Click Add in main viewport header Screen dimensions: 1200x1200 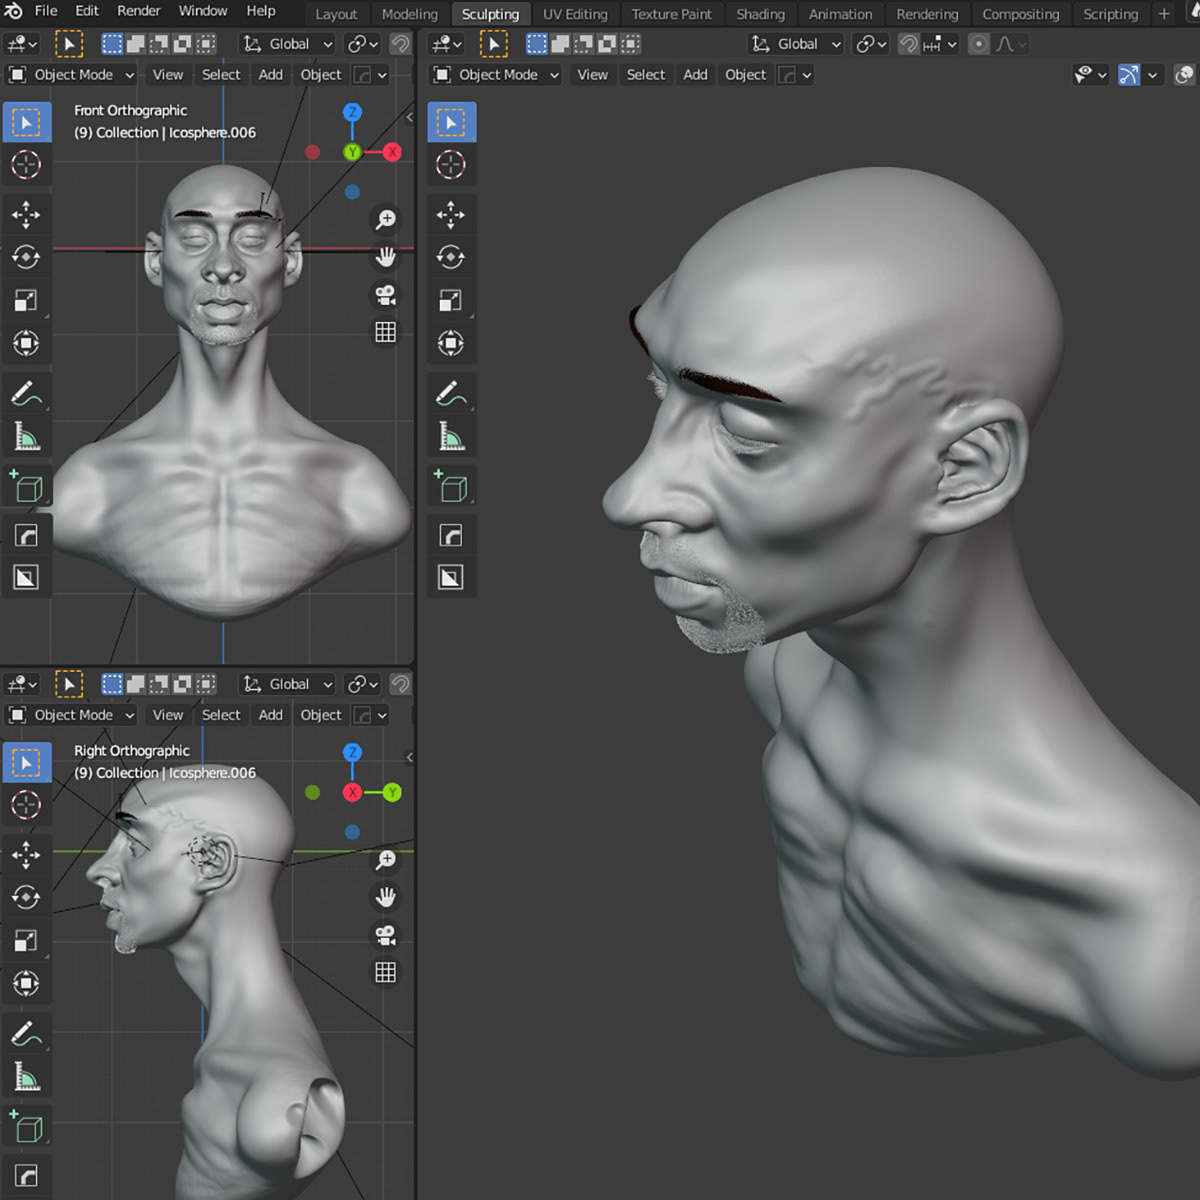click(x=695, y=75)
